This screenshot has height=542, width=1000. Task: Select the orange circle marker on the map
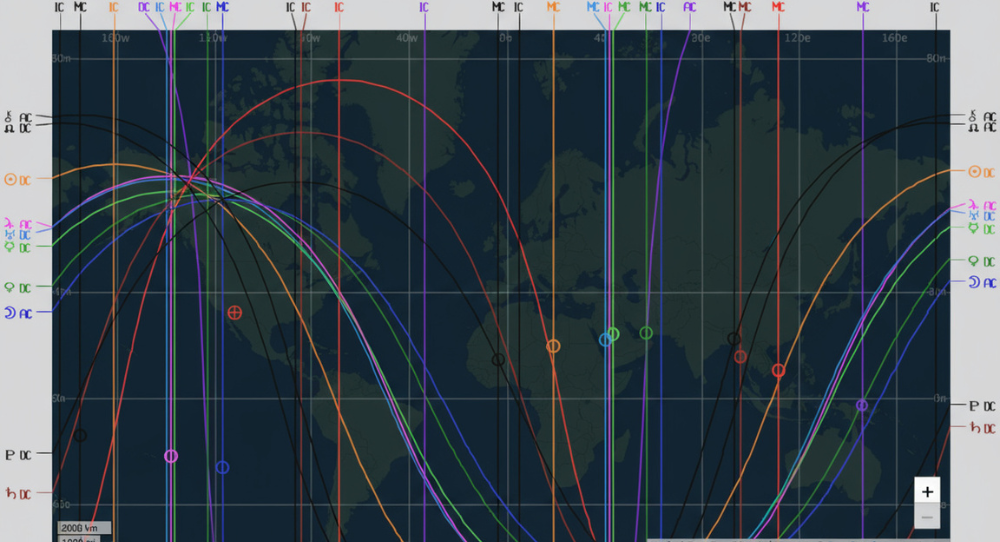click(553, 346)
